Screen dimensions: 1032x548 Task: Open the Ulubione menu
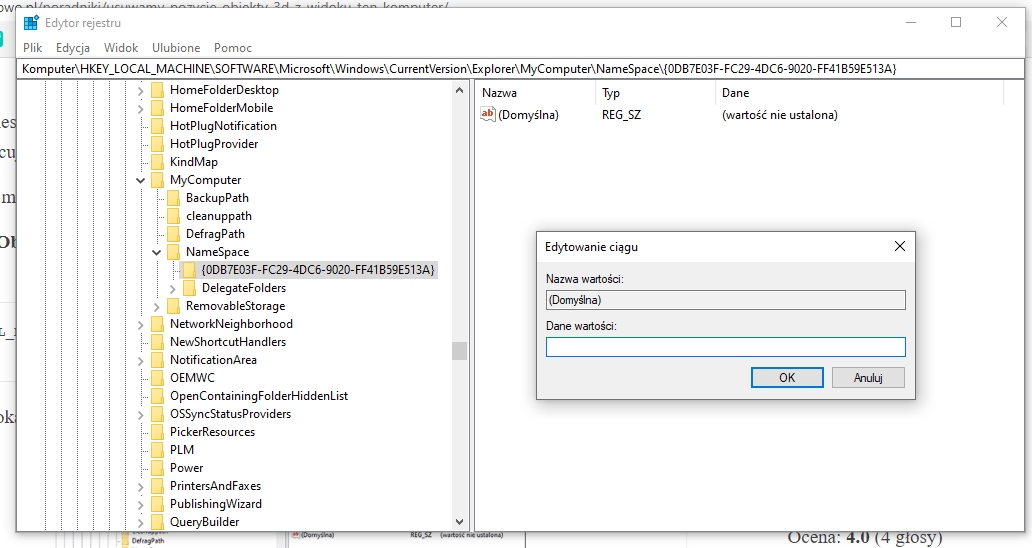(176, 48)
